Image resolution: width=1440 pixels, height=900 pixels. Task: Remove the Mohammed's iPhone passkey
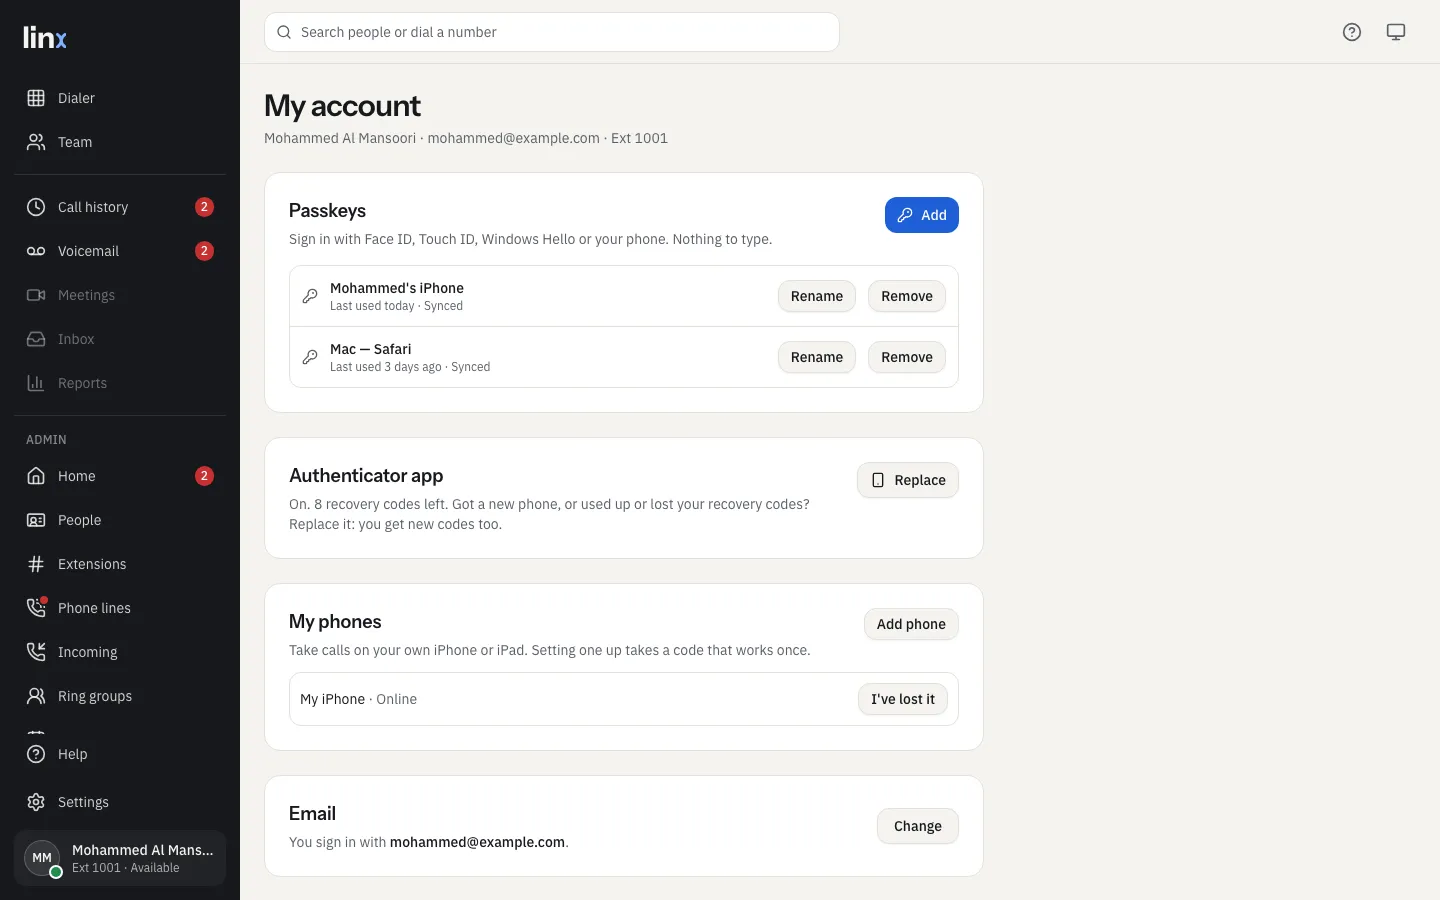click(x=907, y=296)
